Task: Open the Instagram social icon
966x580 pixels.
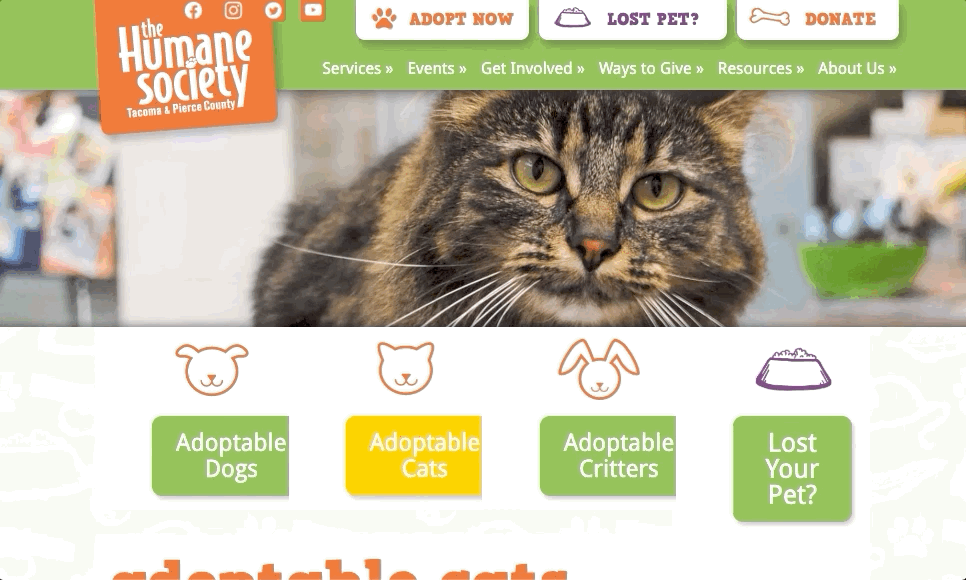Action: pyautogui.click(x=233, y=10)
